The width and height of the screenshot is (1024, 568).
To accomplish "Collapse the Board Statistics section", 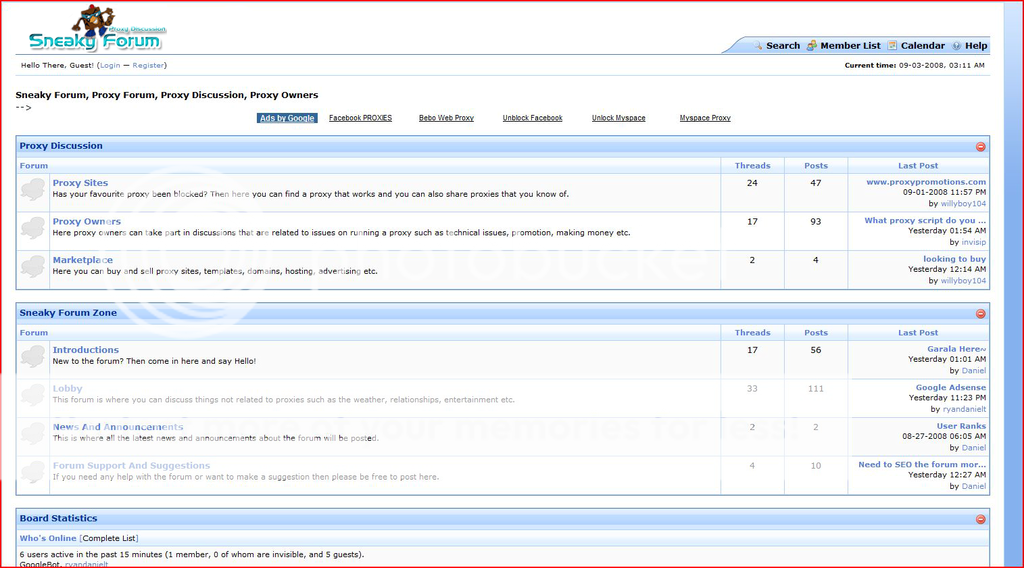I will [980, 519].
